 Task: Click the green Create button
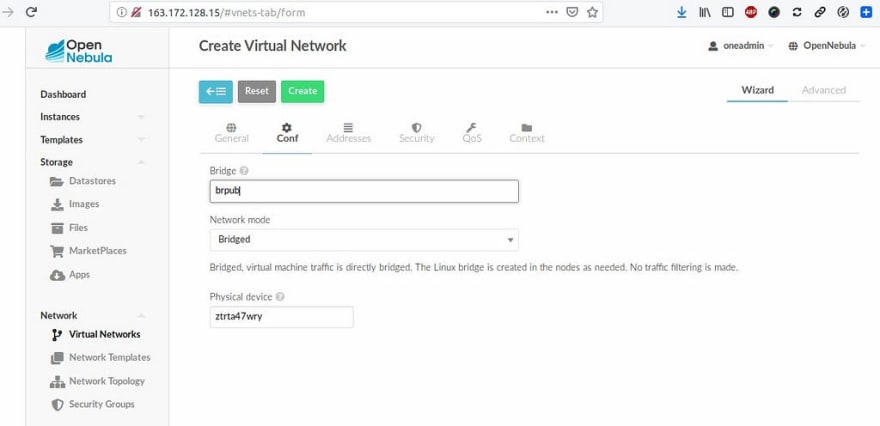(x=302, y=91)
